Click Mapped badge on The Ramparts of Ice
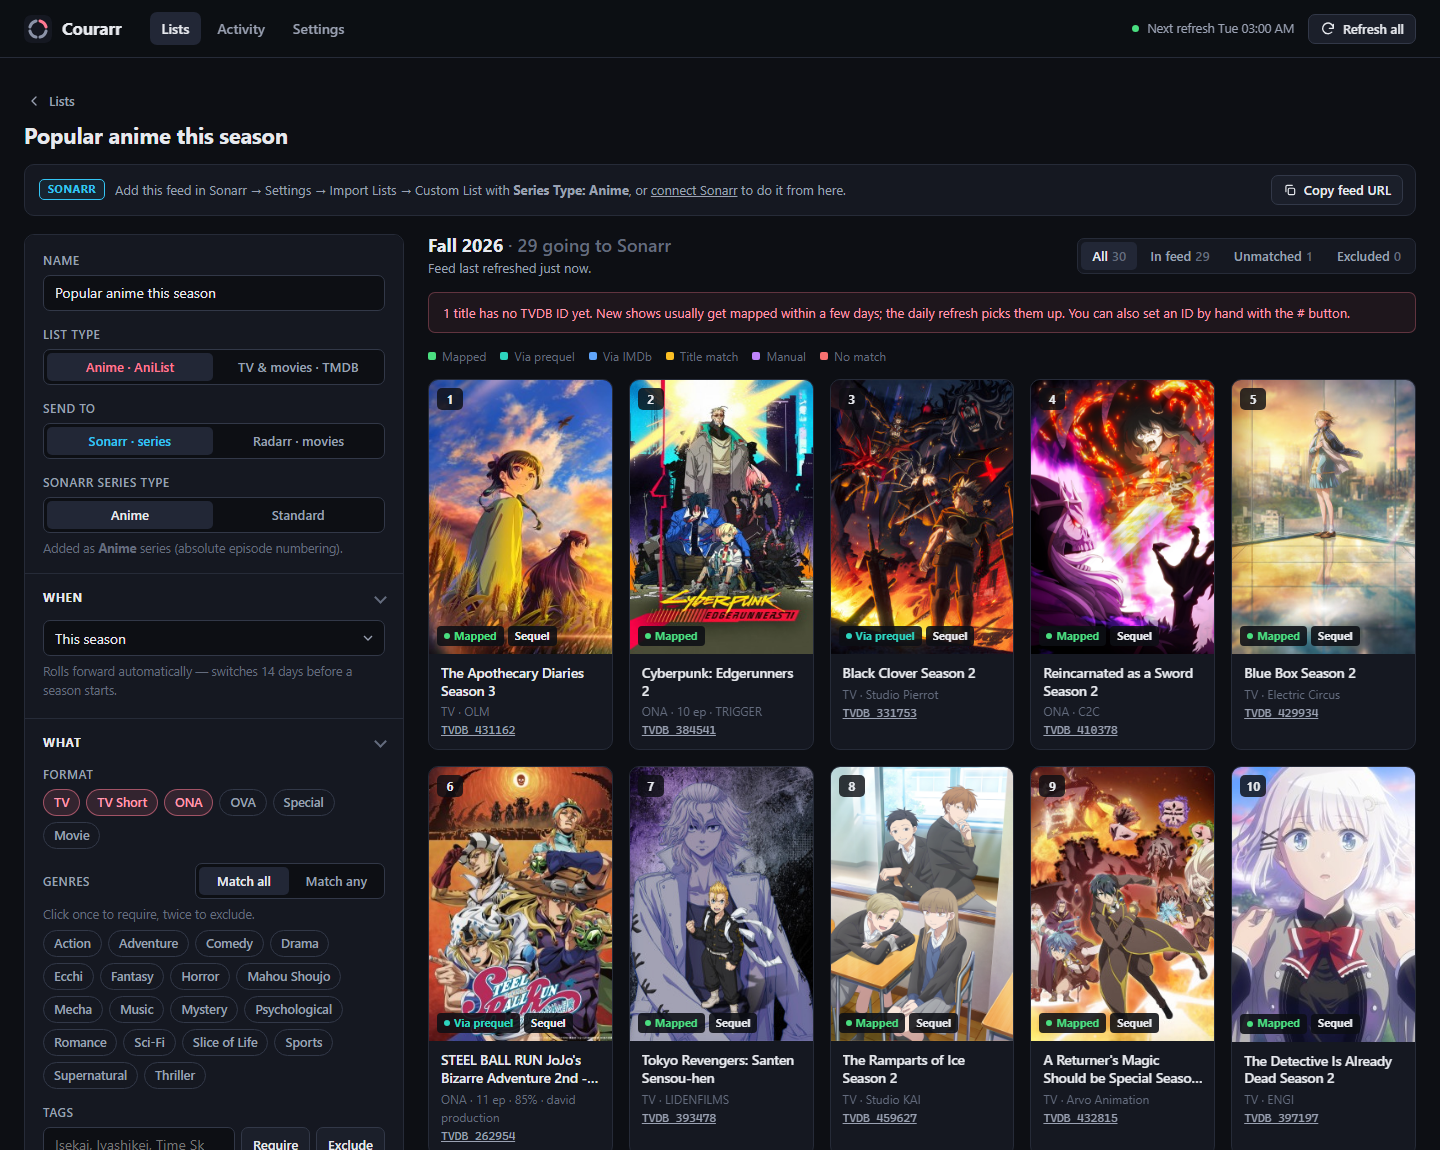The height and width of the screenshot is (1150, 1440). click(872, 1023)
